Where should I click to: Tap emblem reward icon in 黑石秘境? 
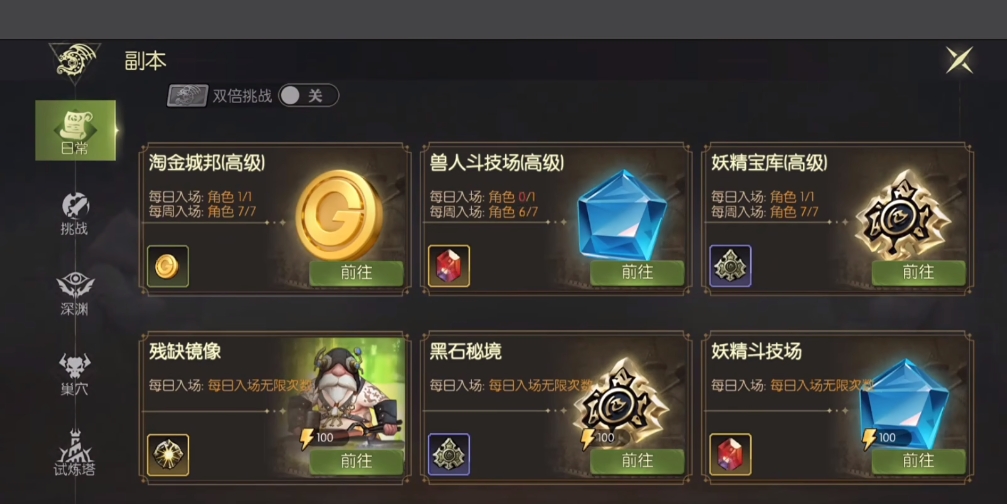449,455
